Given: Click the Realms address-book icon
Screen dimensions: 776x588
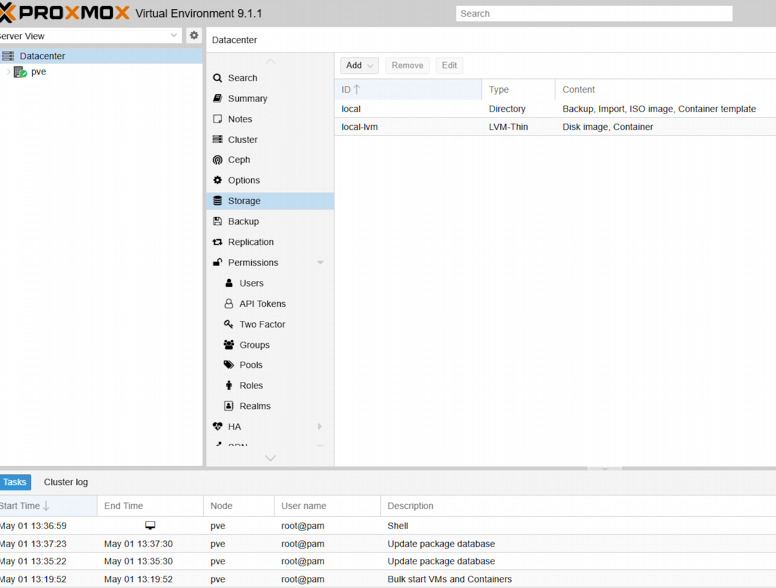Looking at the screenshot, I should pos(229,406).
